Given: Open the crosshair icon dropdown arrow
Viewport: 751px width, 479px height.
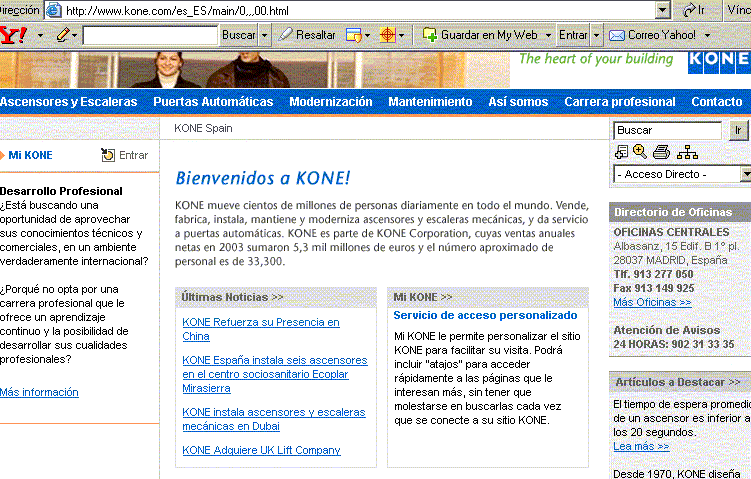Looking at the screenshot, I should [401, 35].
